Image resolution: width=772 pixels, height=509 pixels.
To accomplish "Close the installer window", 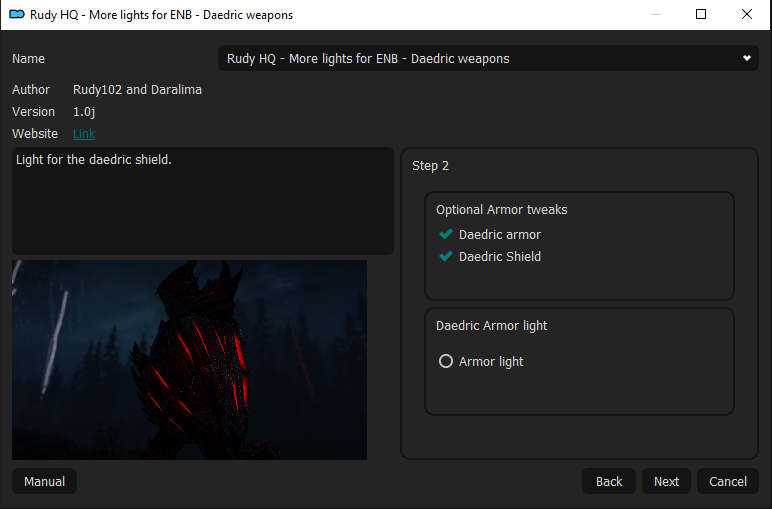I will (x=746, y=14).
